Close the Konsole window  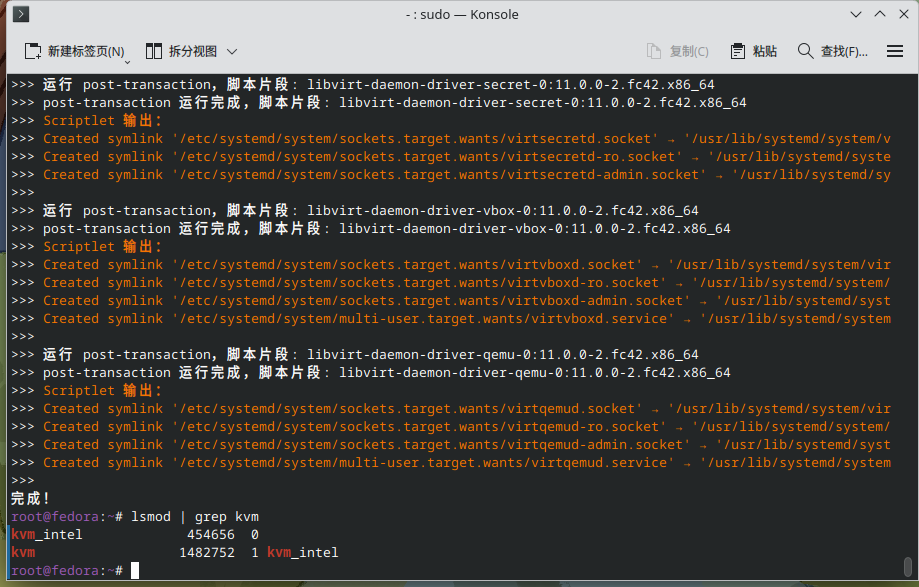(x=904, y=14)
